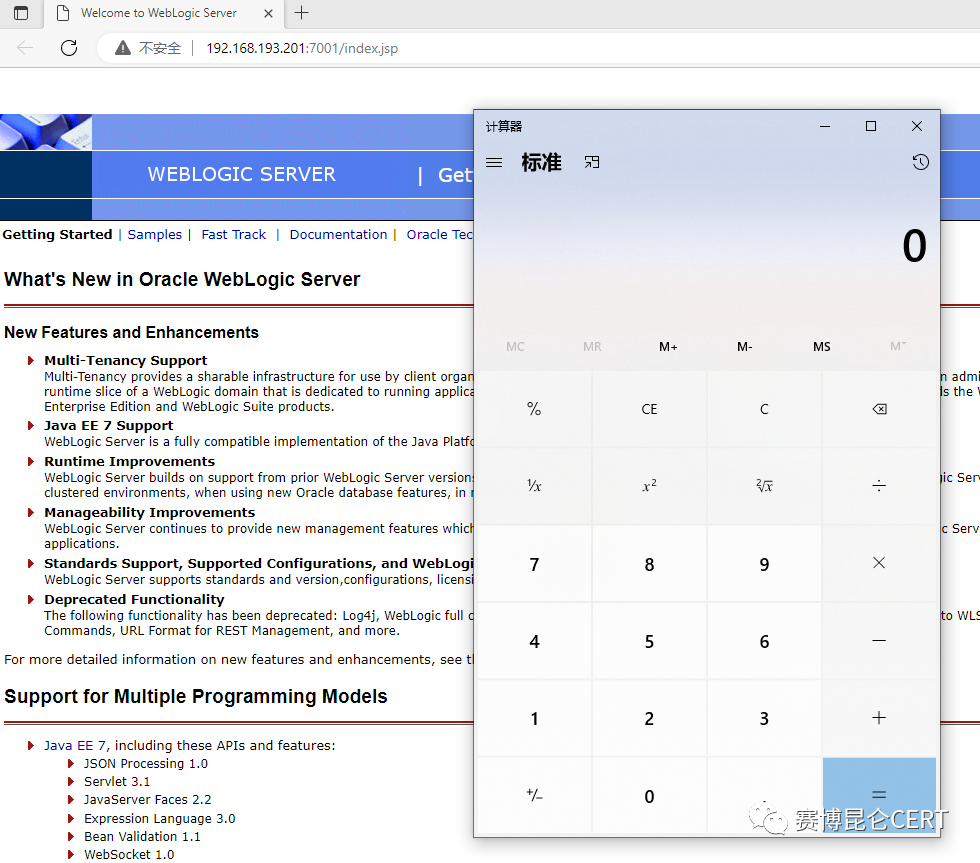Click calculator digit 6
This screenshot has width=980, height=863.
(764, 642)
